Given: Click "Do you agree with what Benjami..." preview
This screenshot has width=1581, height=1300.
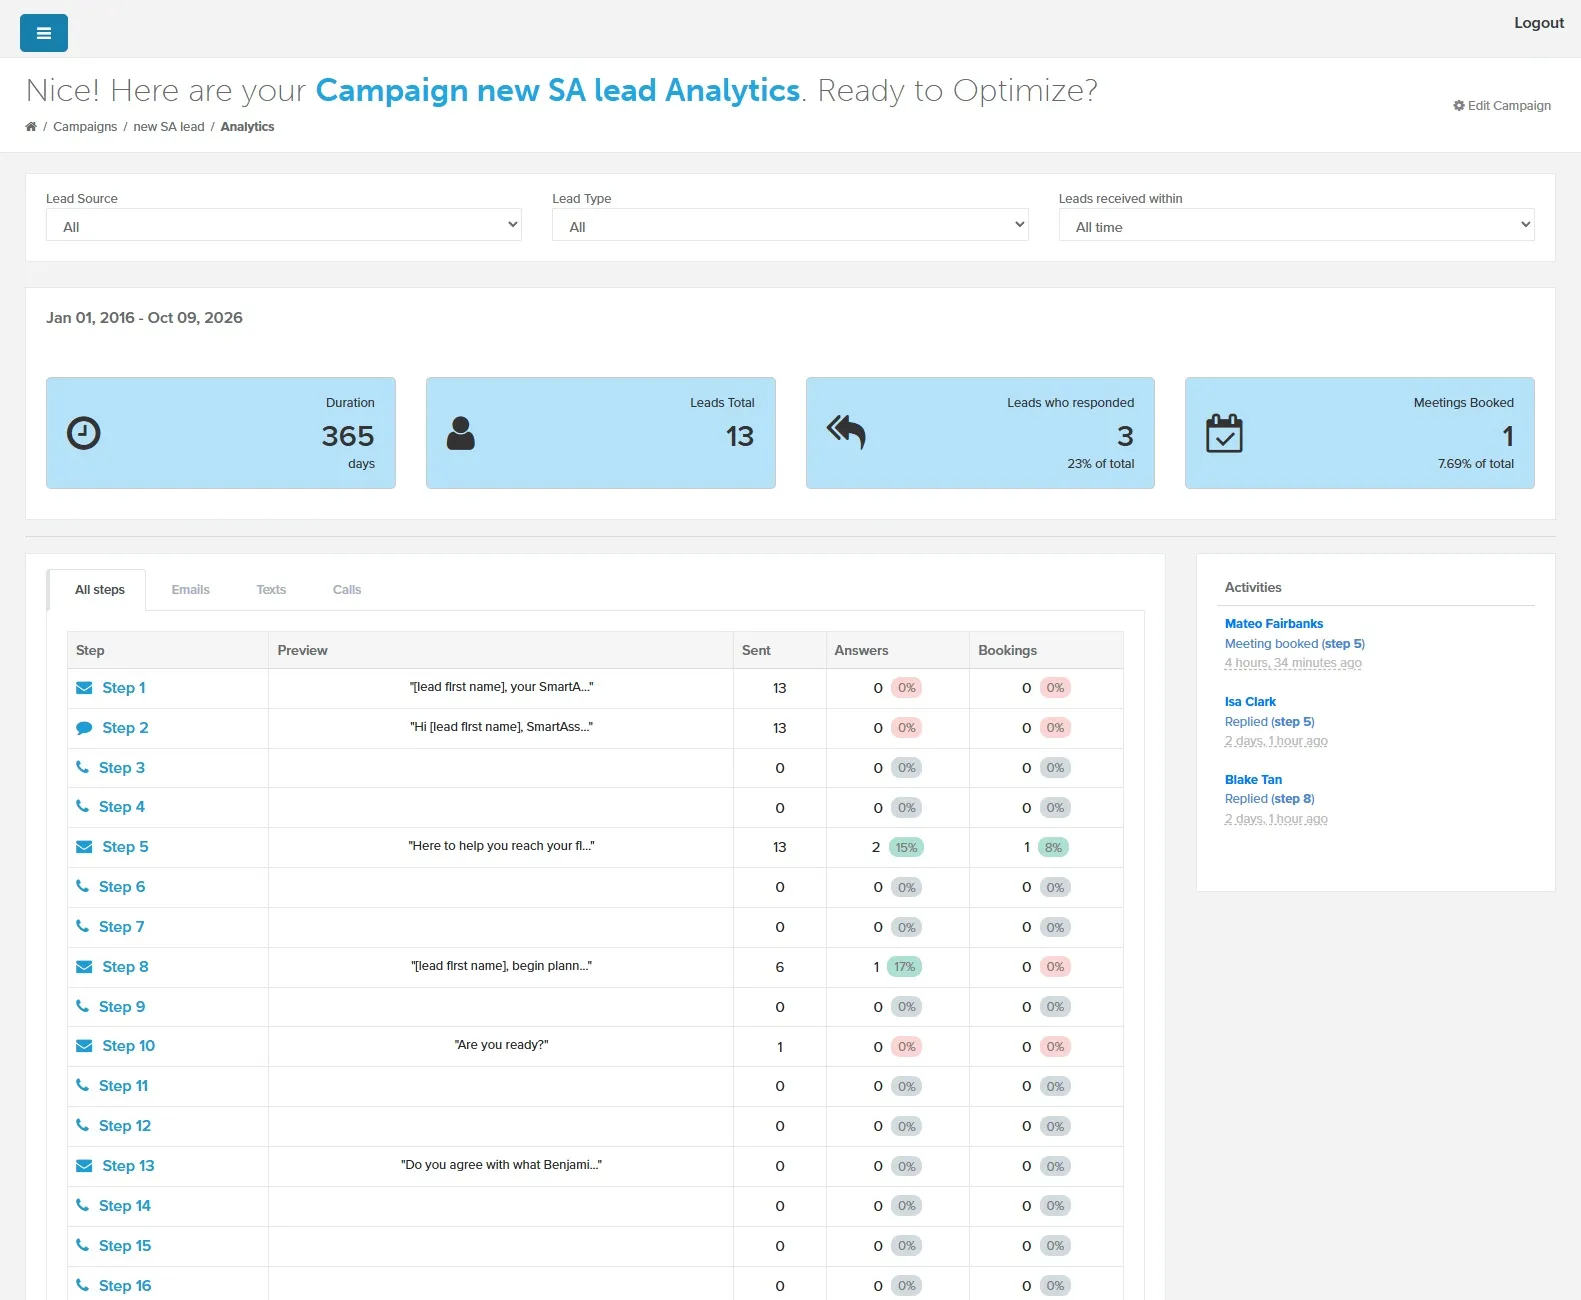Looking at the screenshot, I should tap(501, 1165).
